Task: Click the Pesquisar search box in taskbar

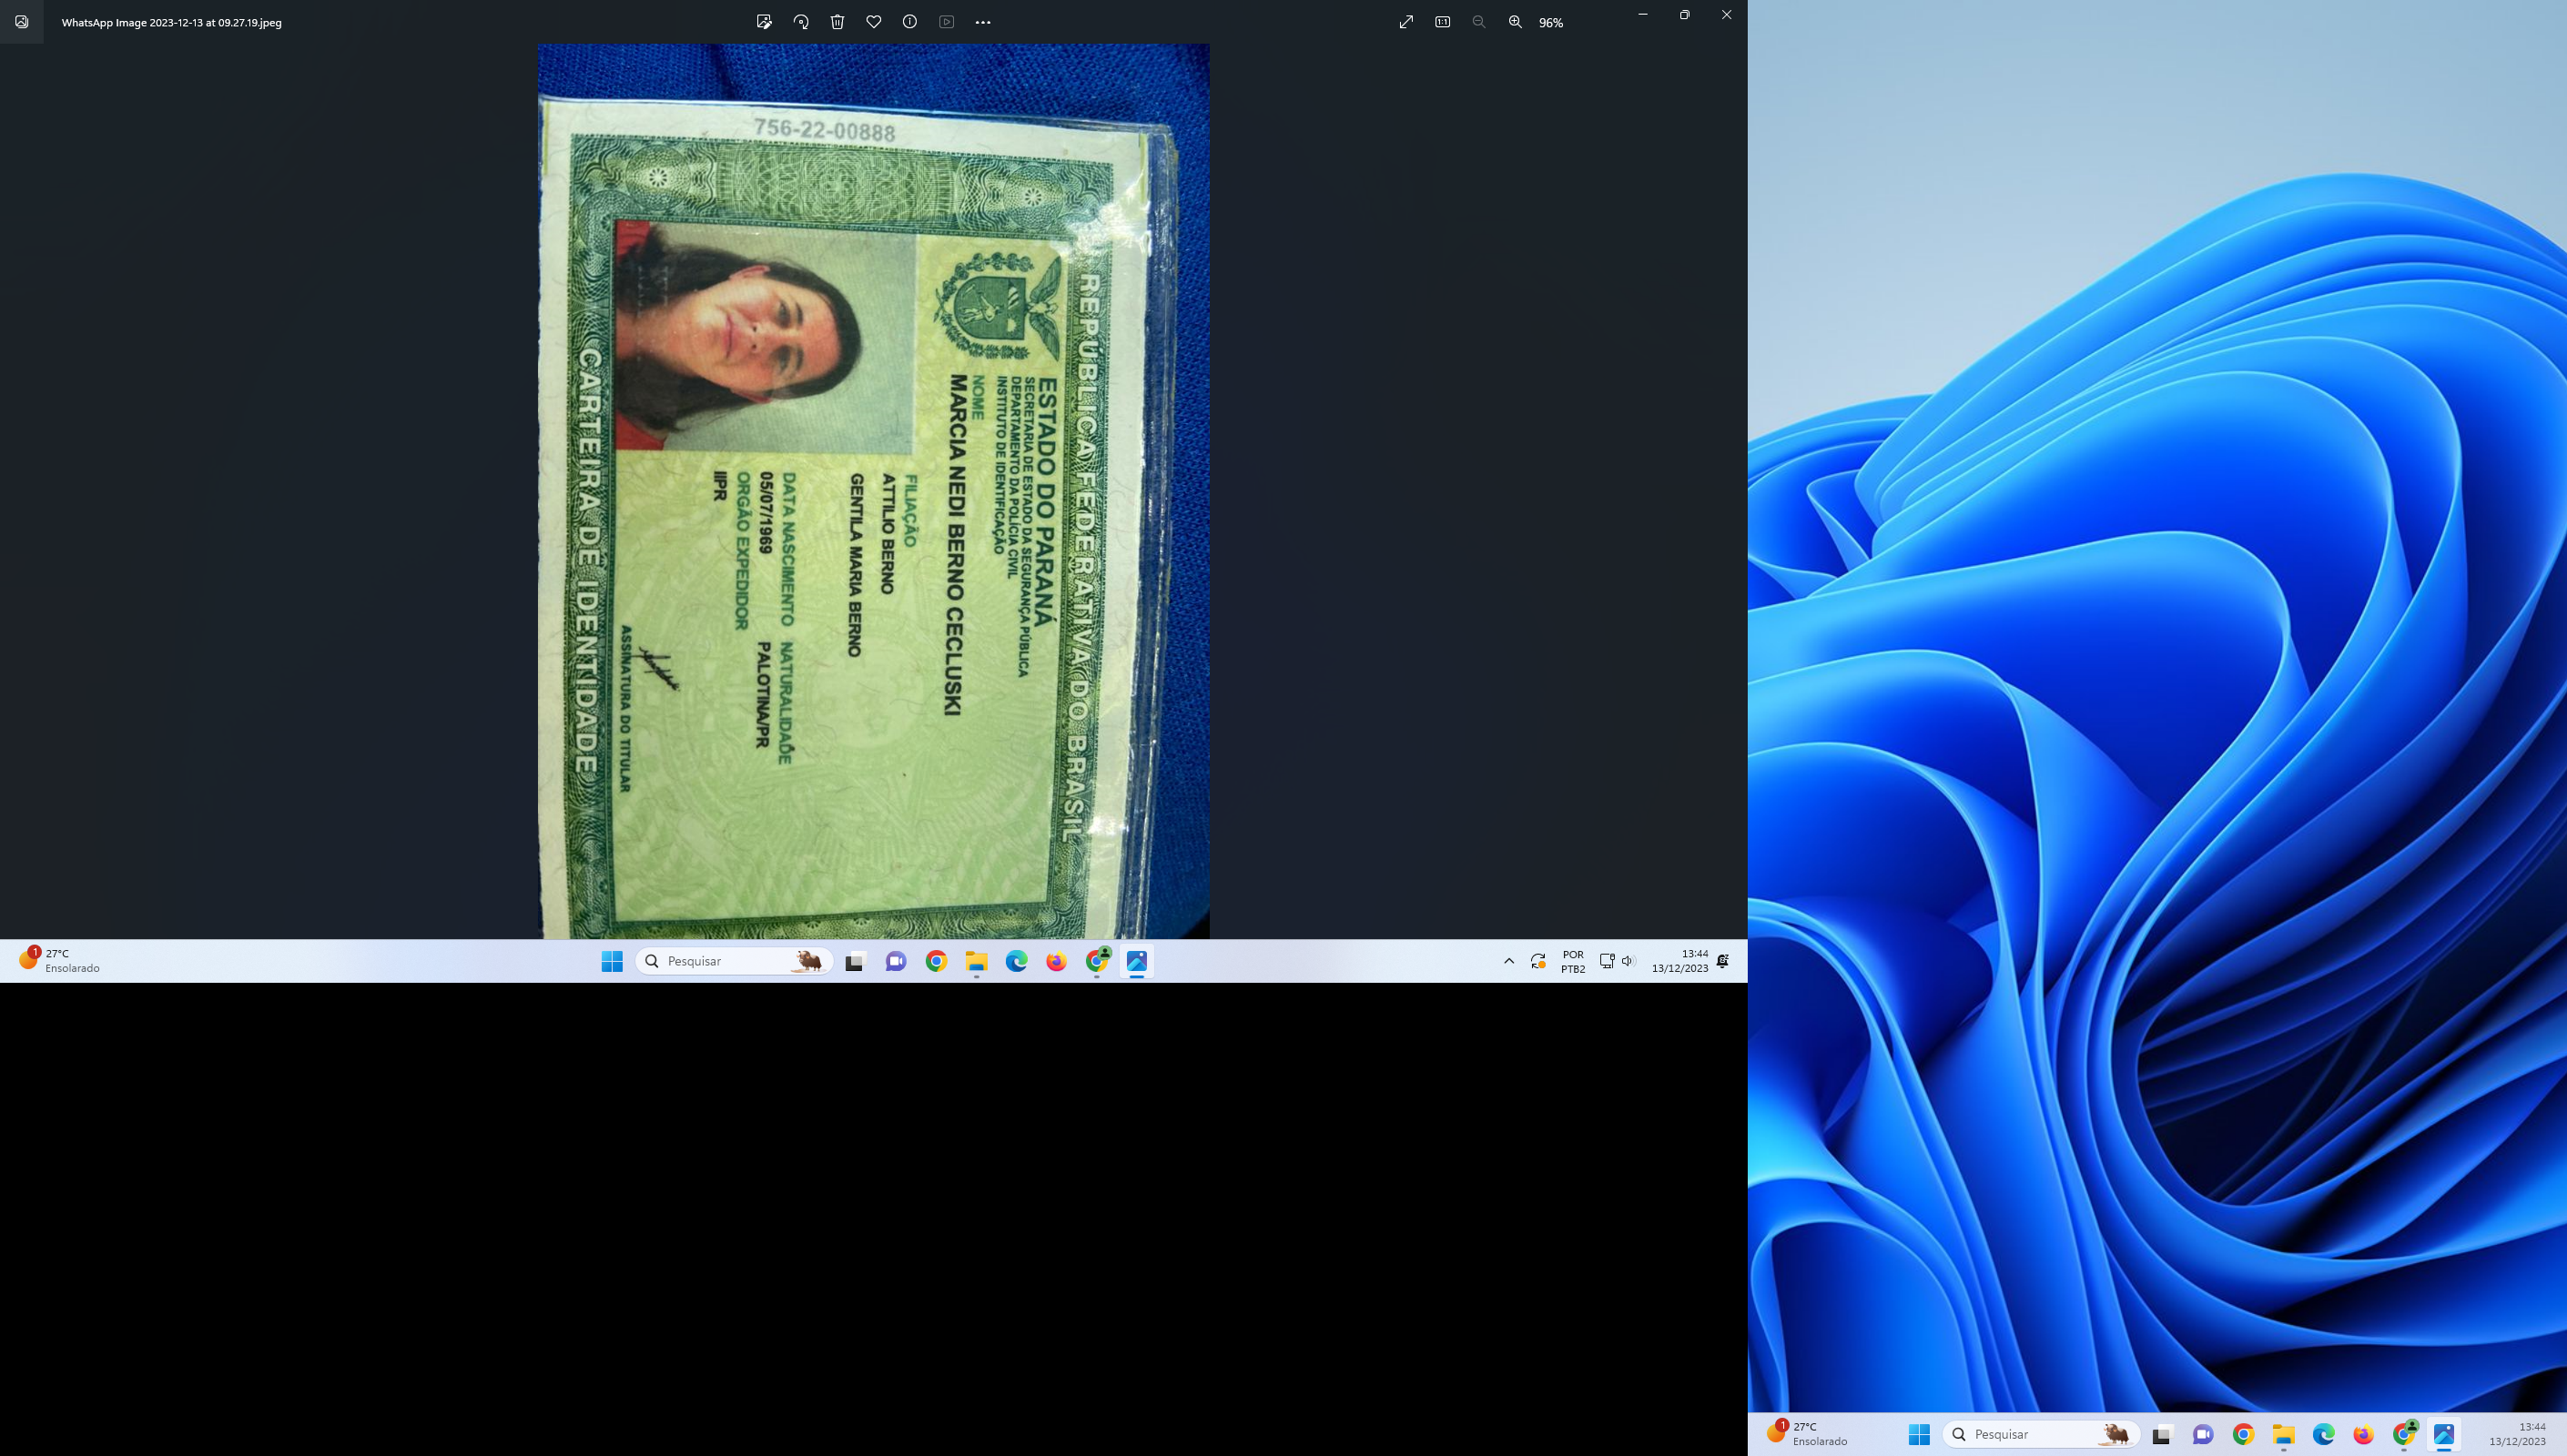Action: click(x=732, y=961)
